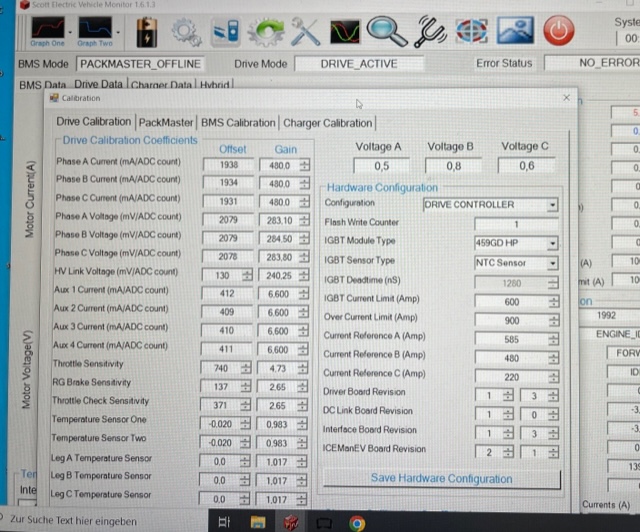Screen dimensions: 640x532
Task: Switch to the Charger Calibration tab
Action: coord(327,123)
